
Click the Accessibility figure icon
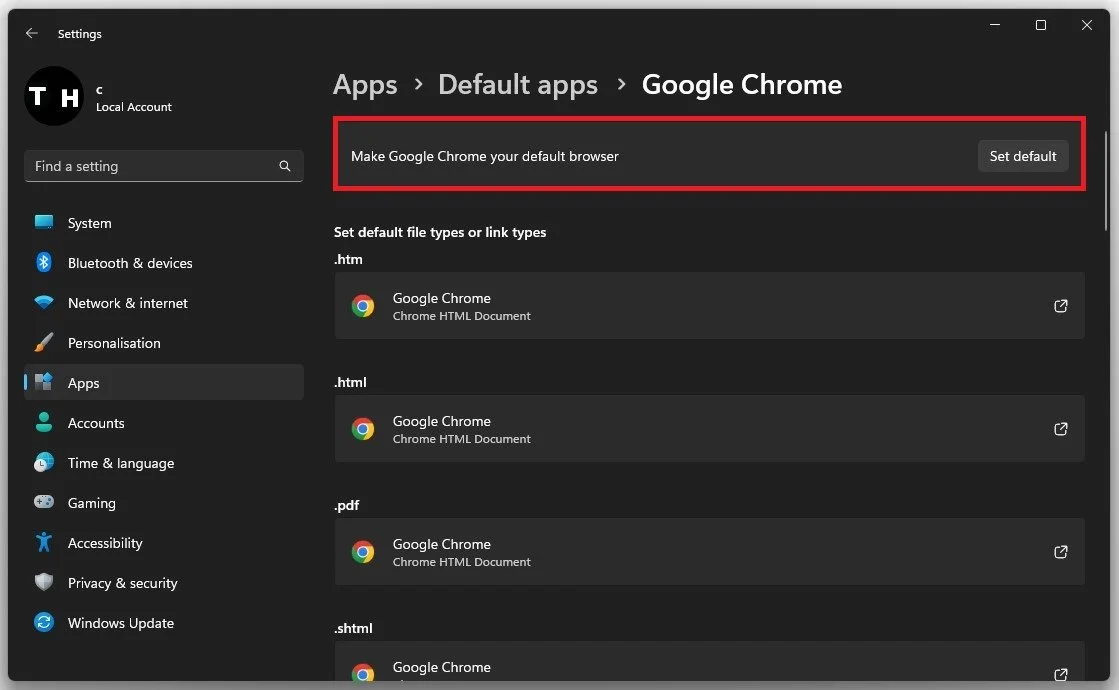(x=44, y=542)
